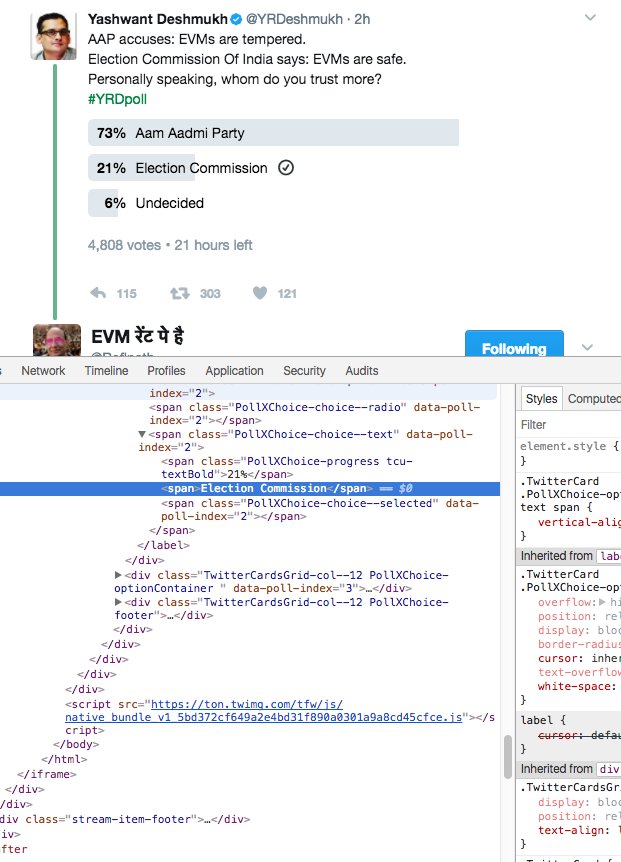Viewport: 621px width, 862px height.
Task: Click the Elements panel vertical scrollbar thumb
Action: [x=508, y=756]
